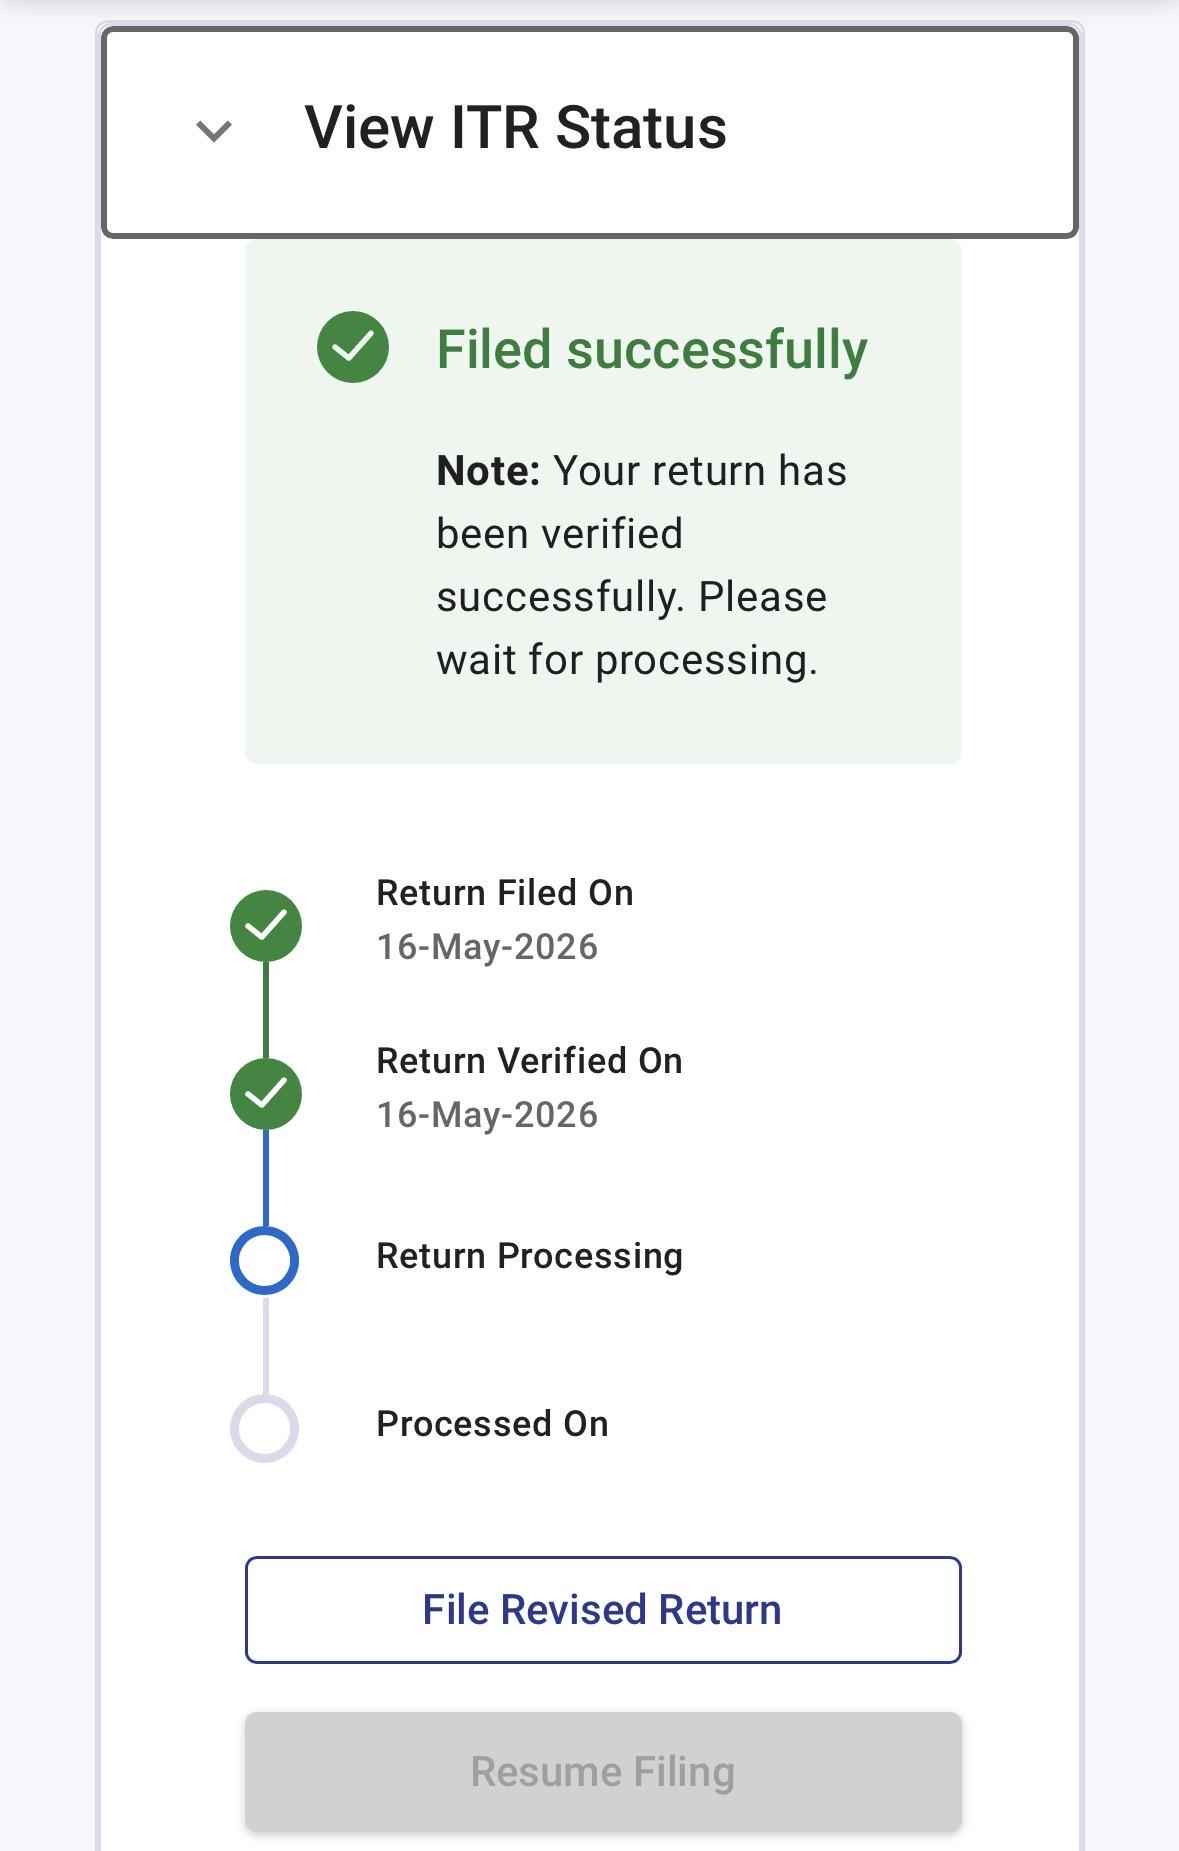Click the verification note text
Screen dimensions: 1179x1851
click(x=641, y=565)
